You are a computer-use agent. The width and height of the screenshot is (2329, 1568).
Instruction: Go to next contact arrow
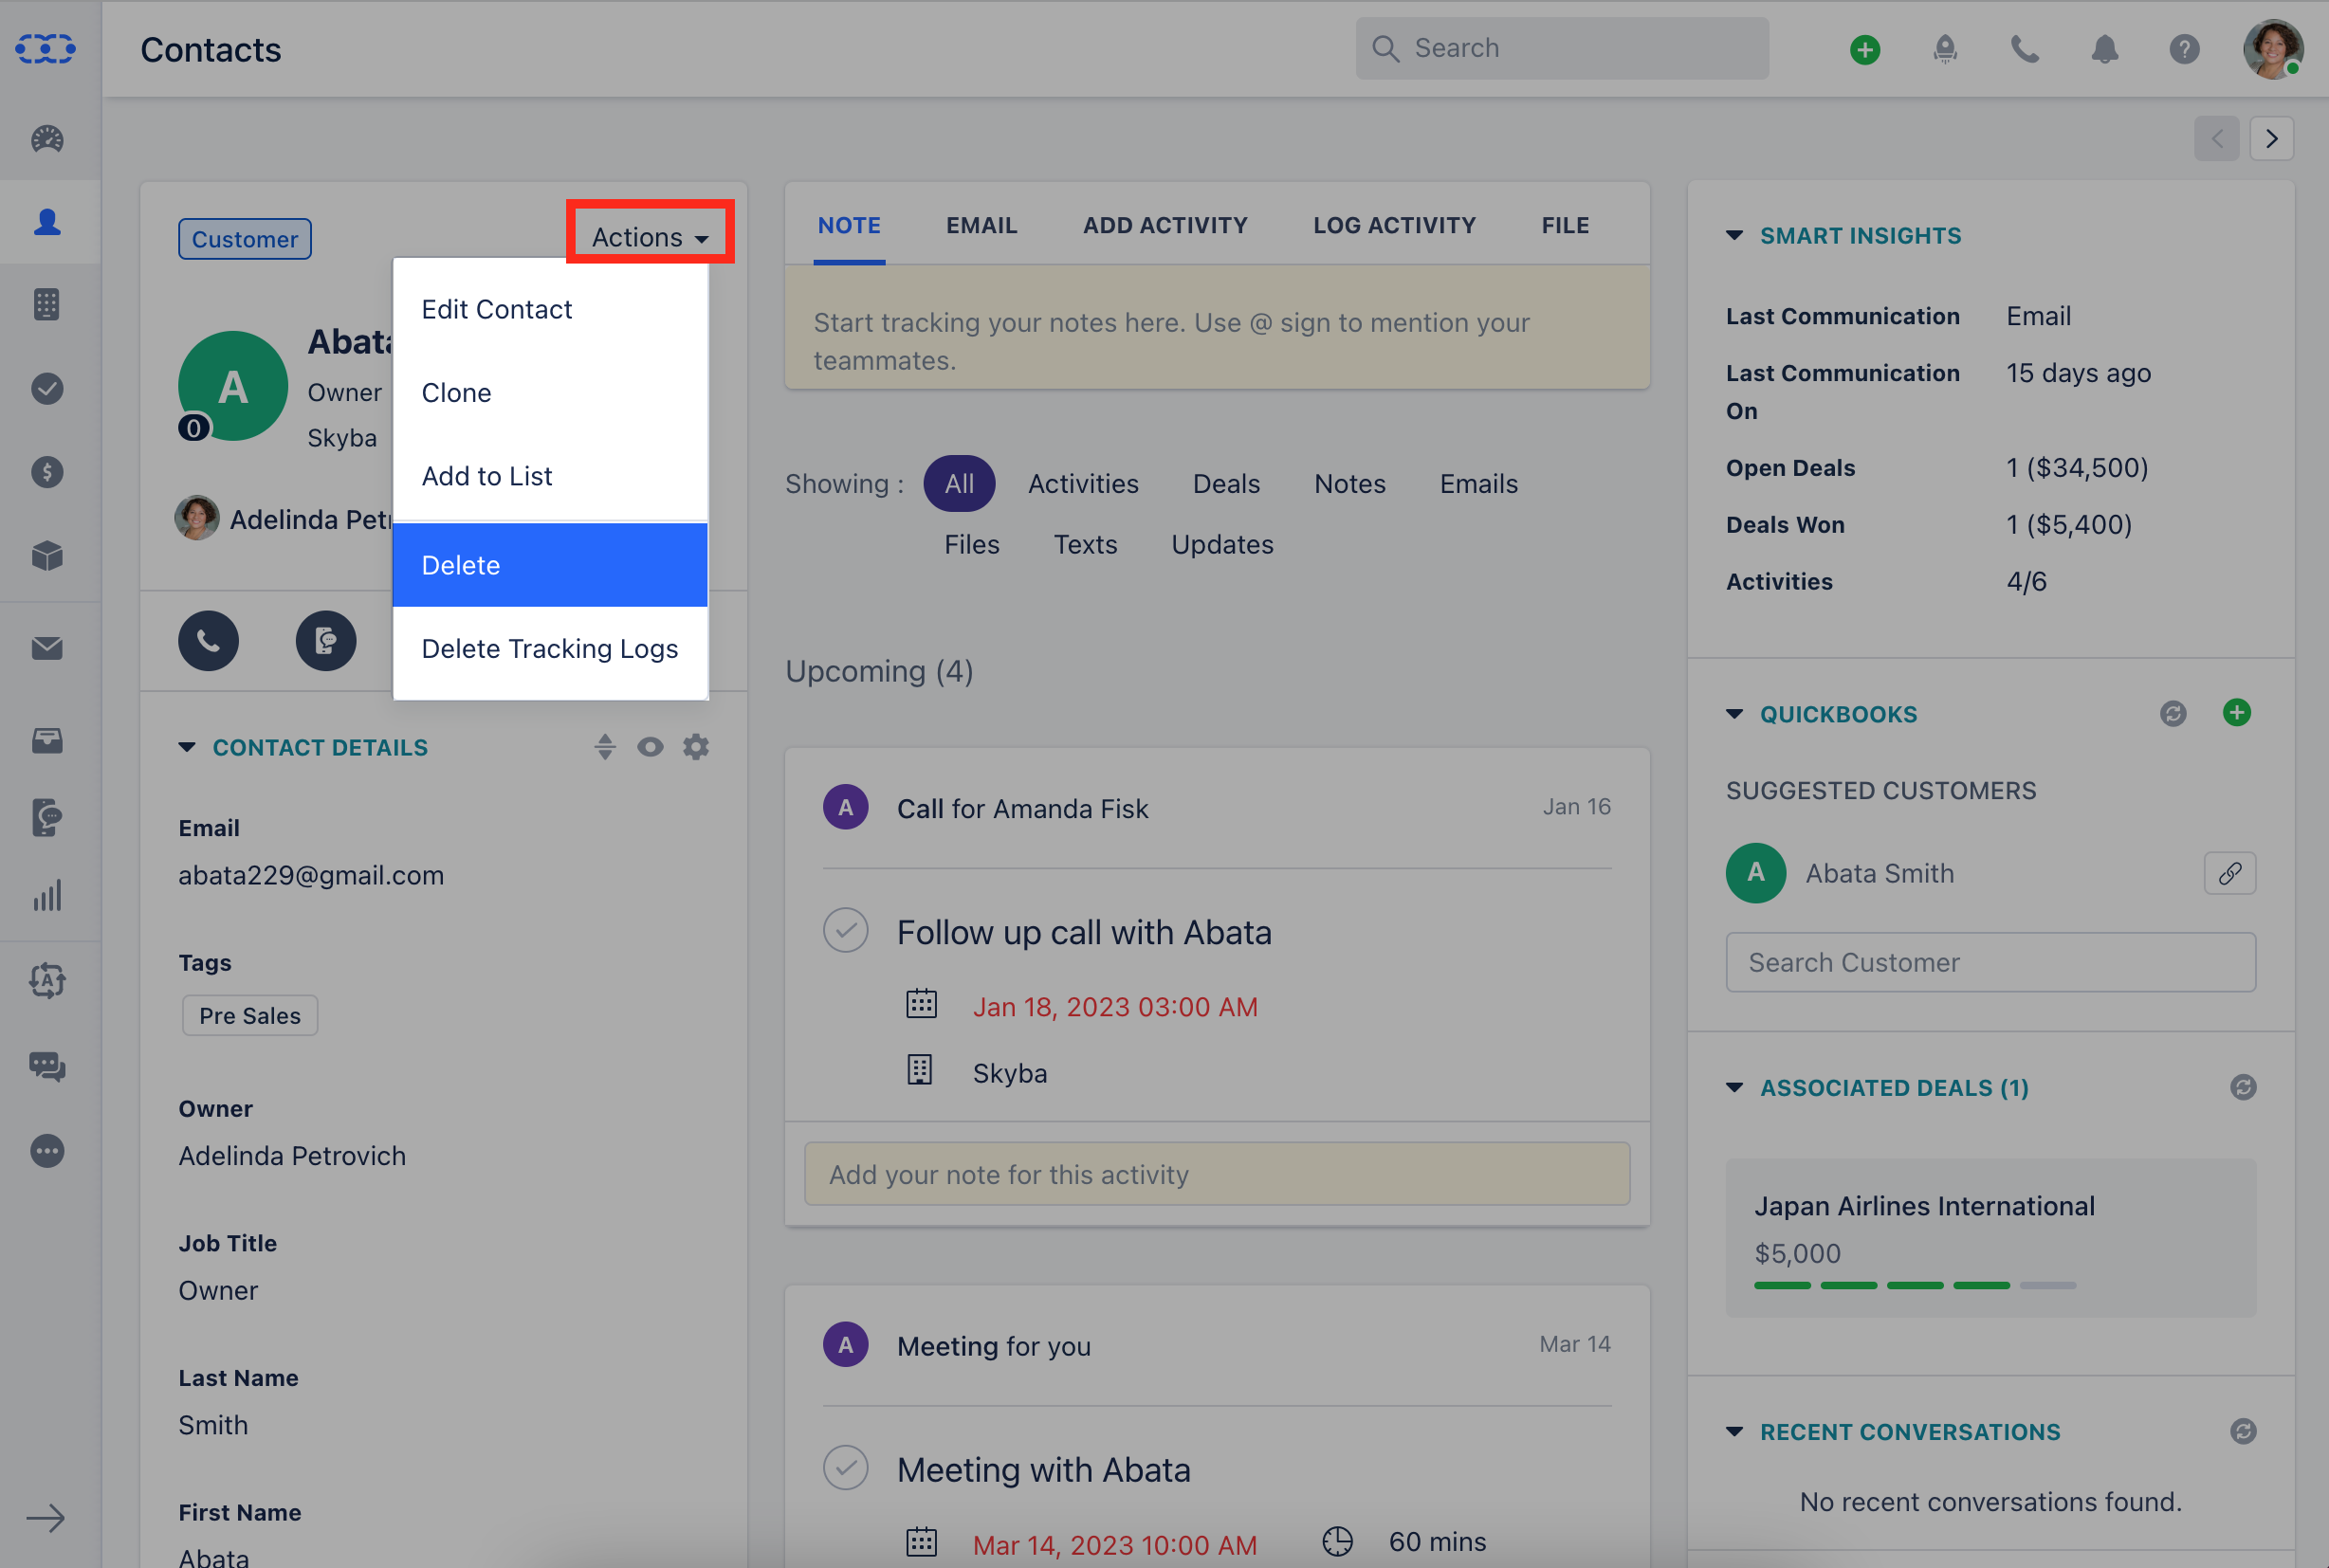click(2271, 138)
